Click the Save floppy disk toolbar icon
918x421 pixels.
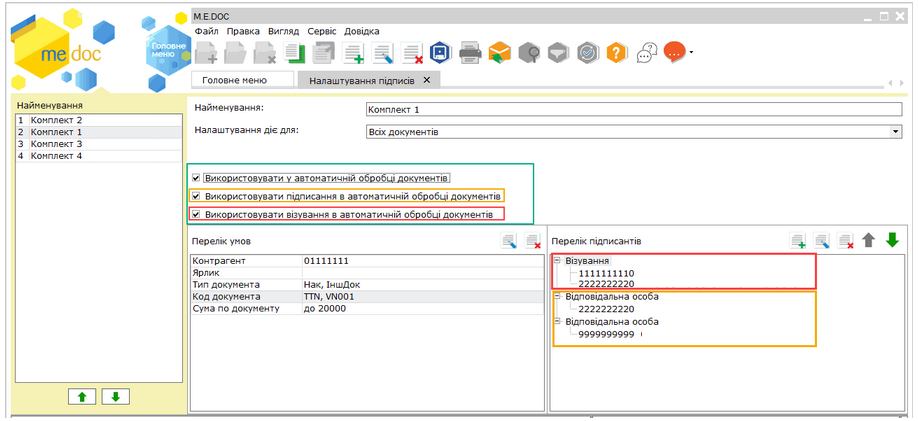pyautogui.click(x=440, y=52)
